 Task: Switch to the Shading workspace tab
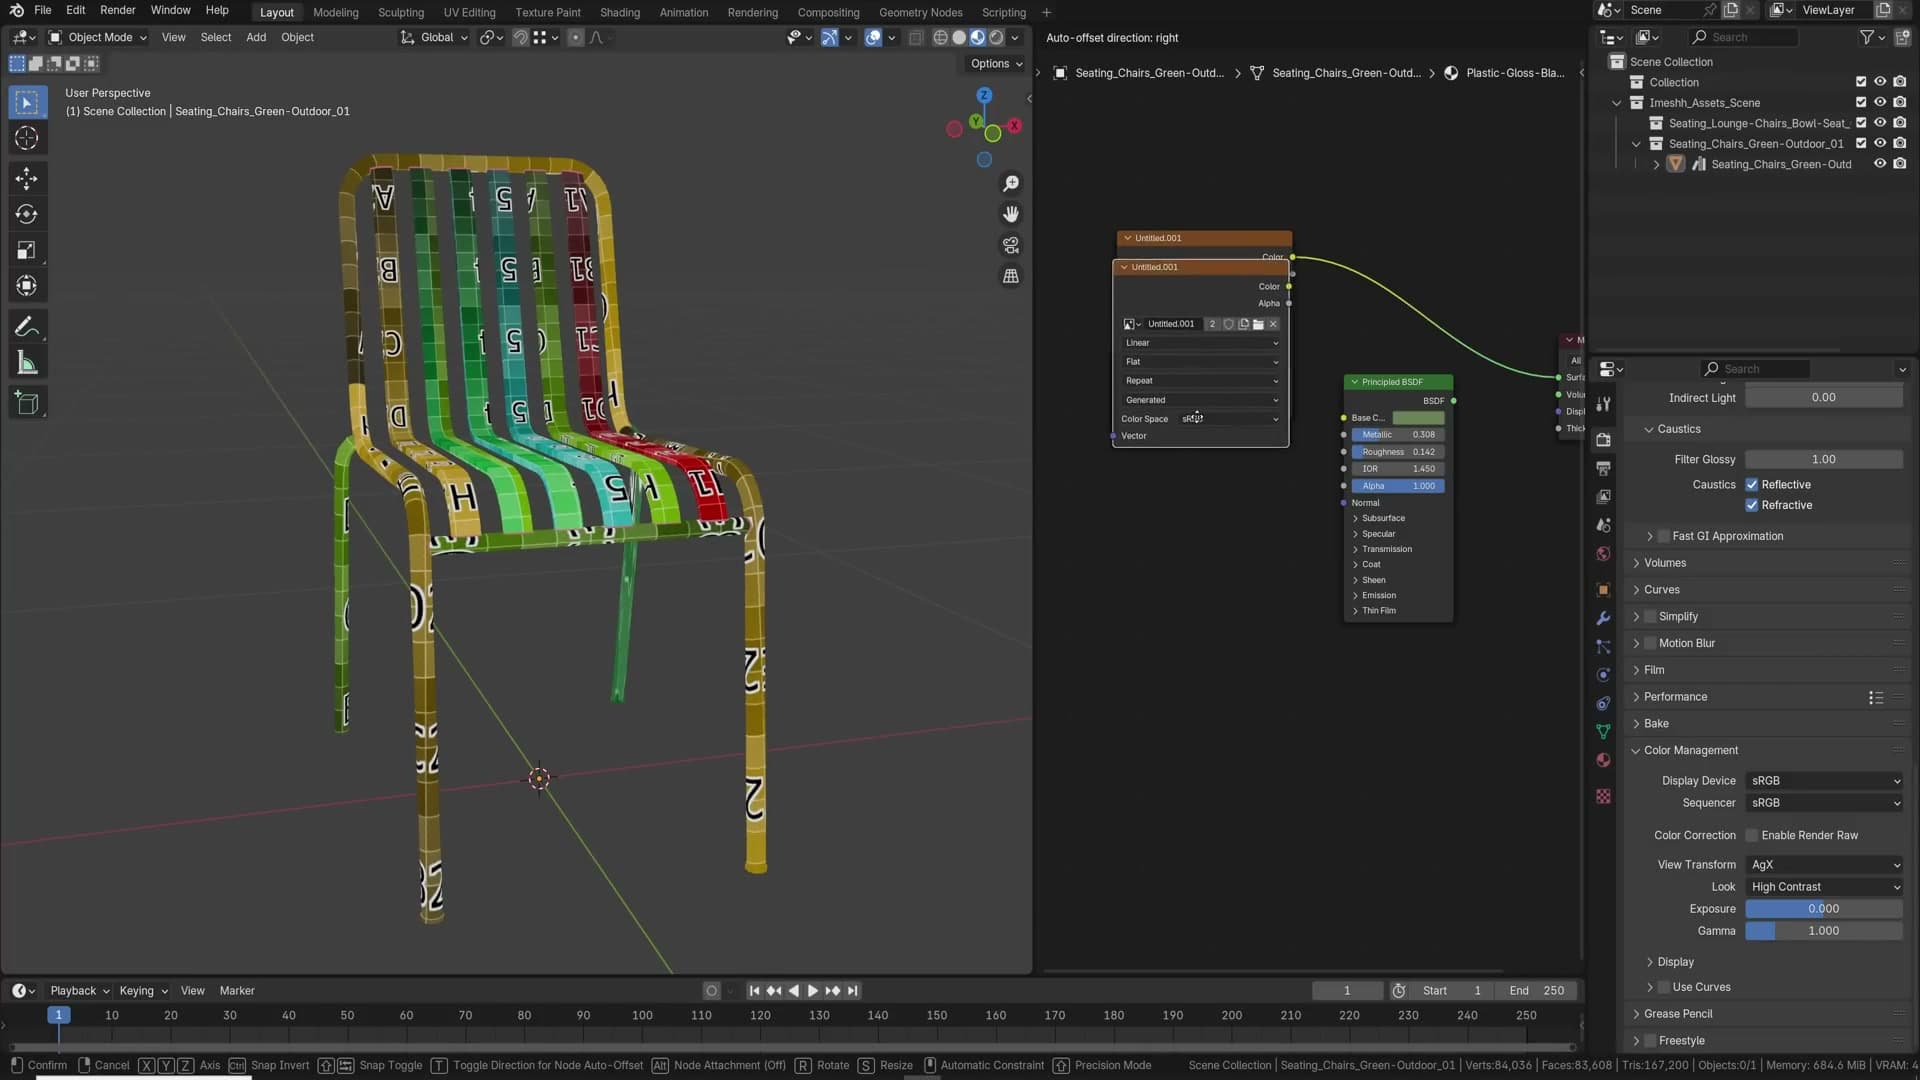[x=619, y=12]
